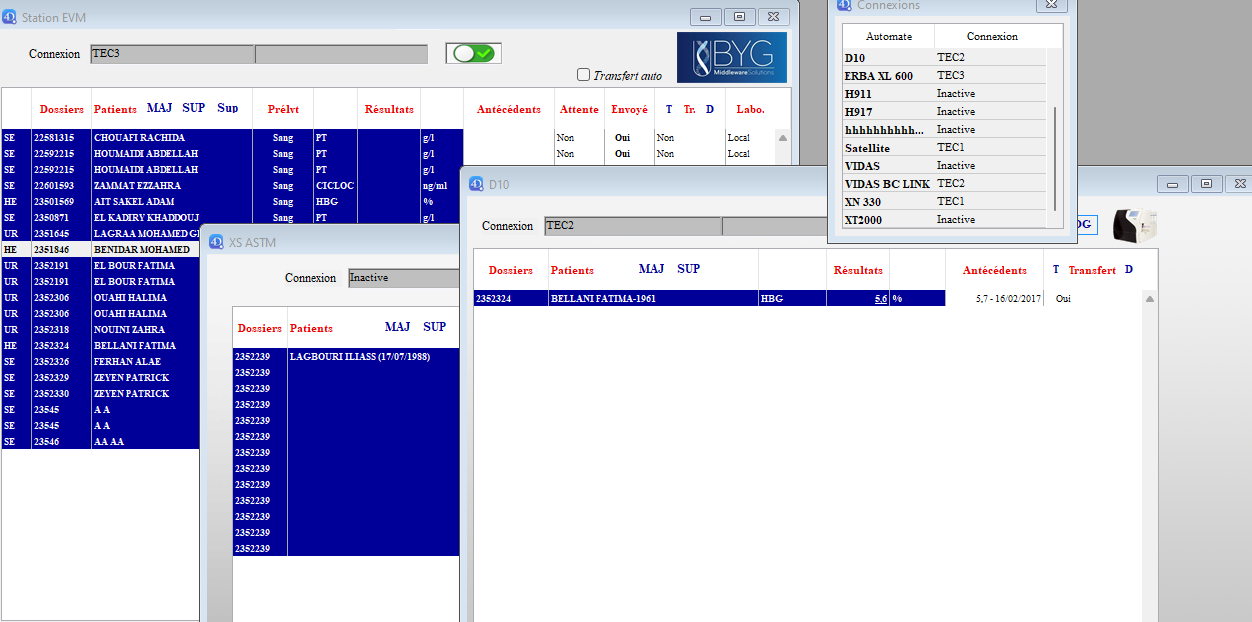Click SUP in the XS ASTM window

[x=434, y=327]
